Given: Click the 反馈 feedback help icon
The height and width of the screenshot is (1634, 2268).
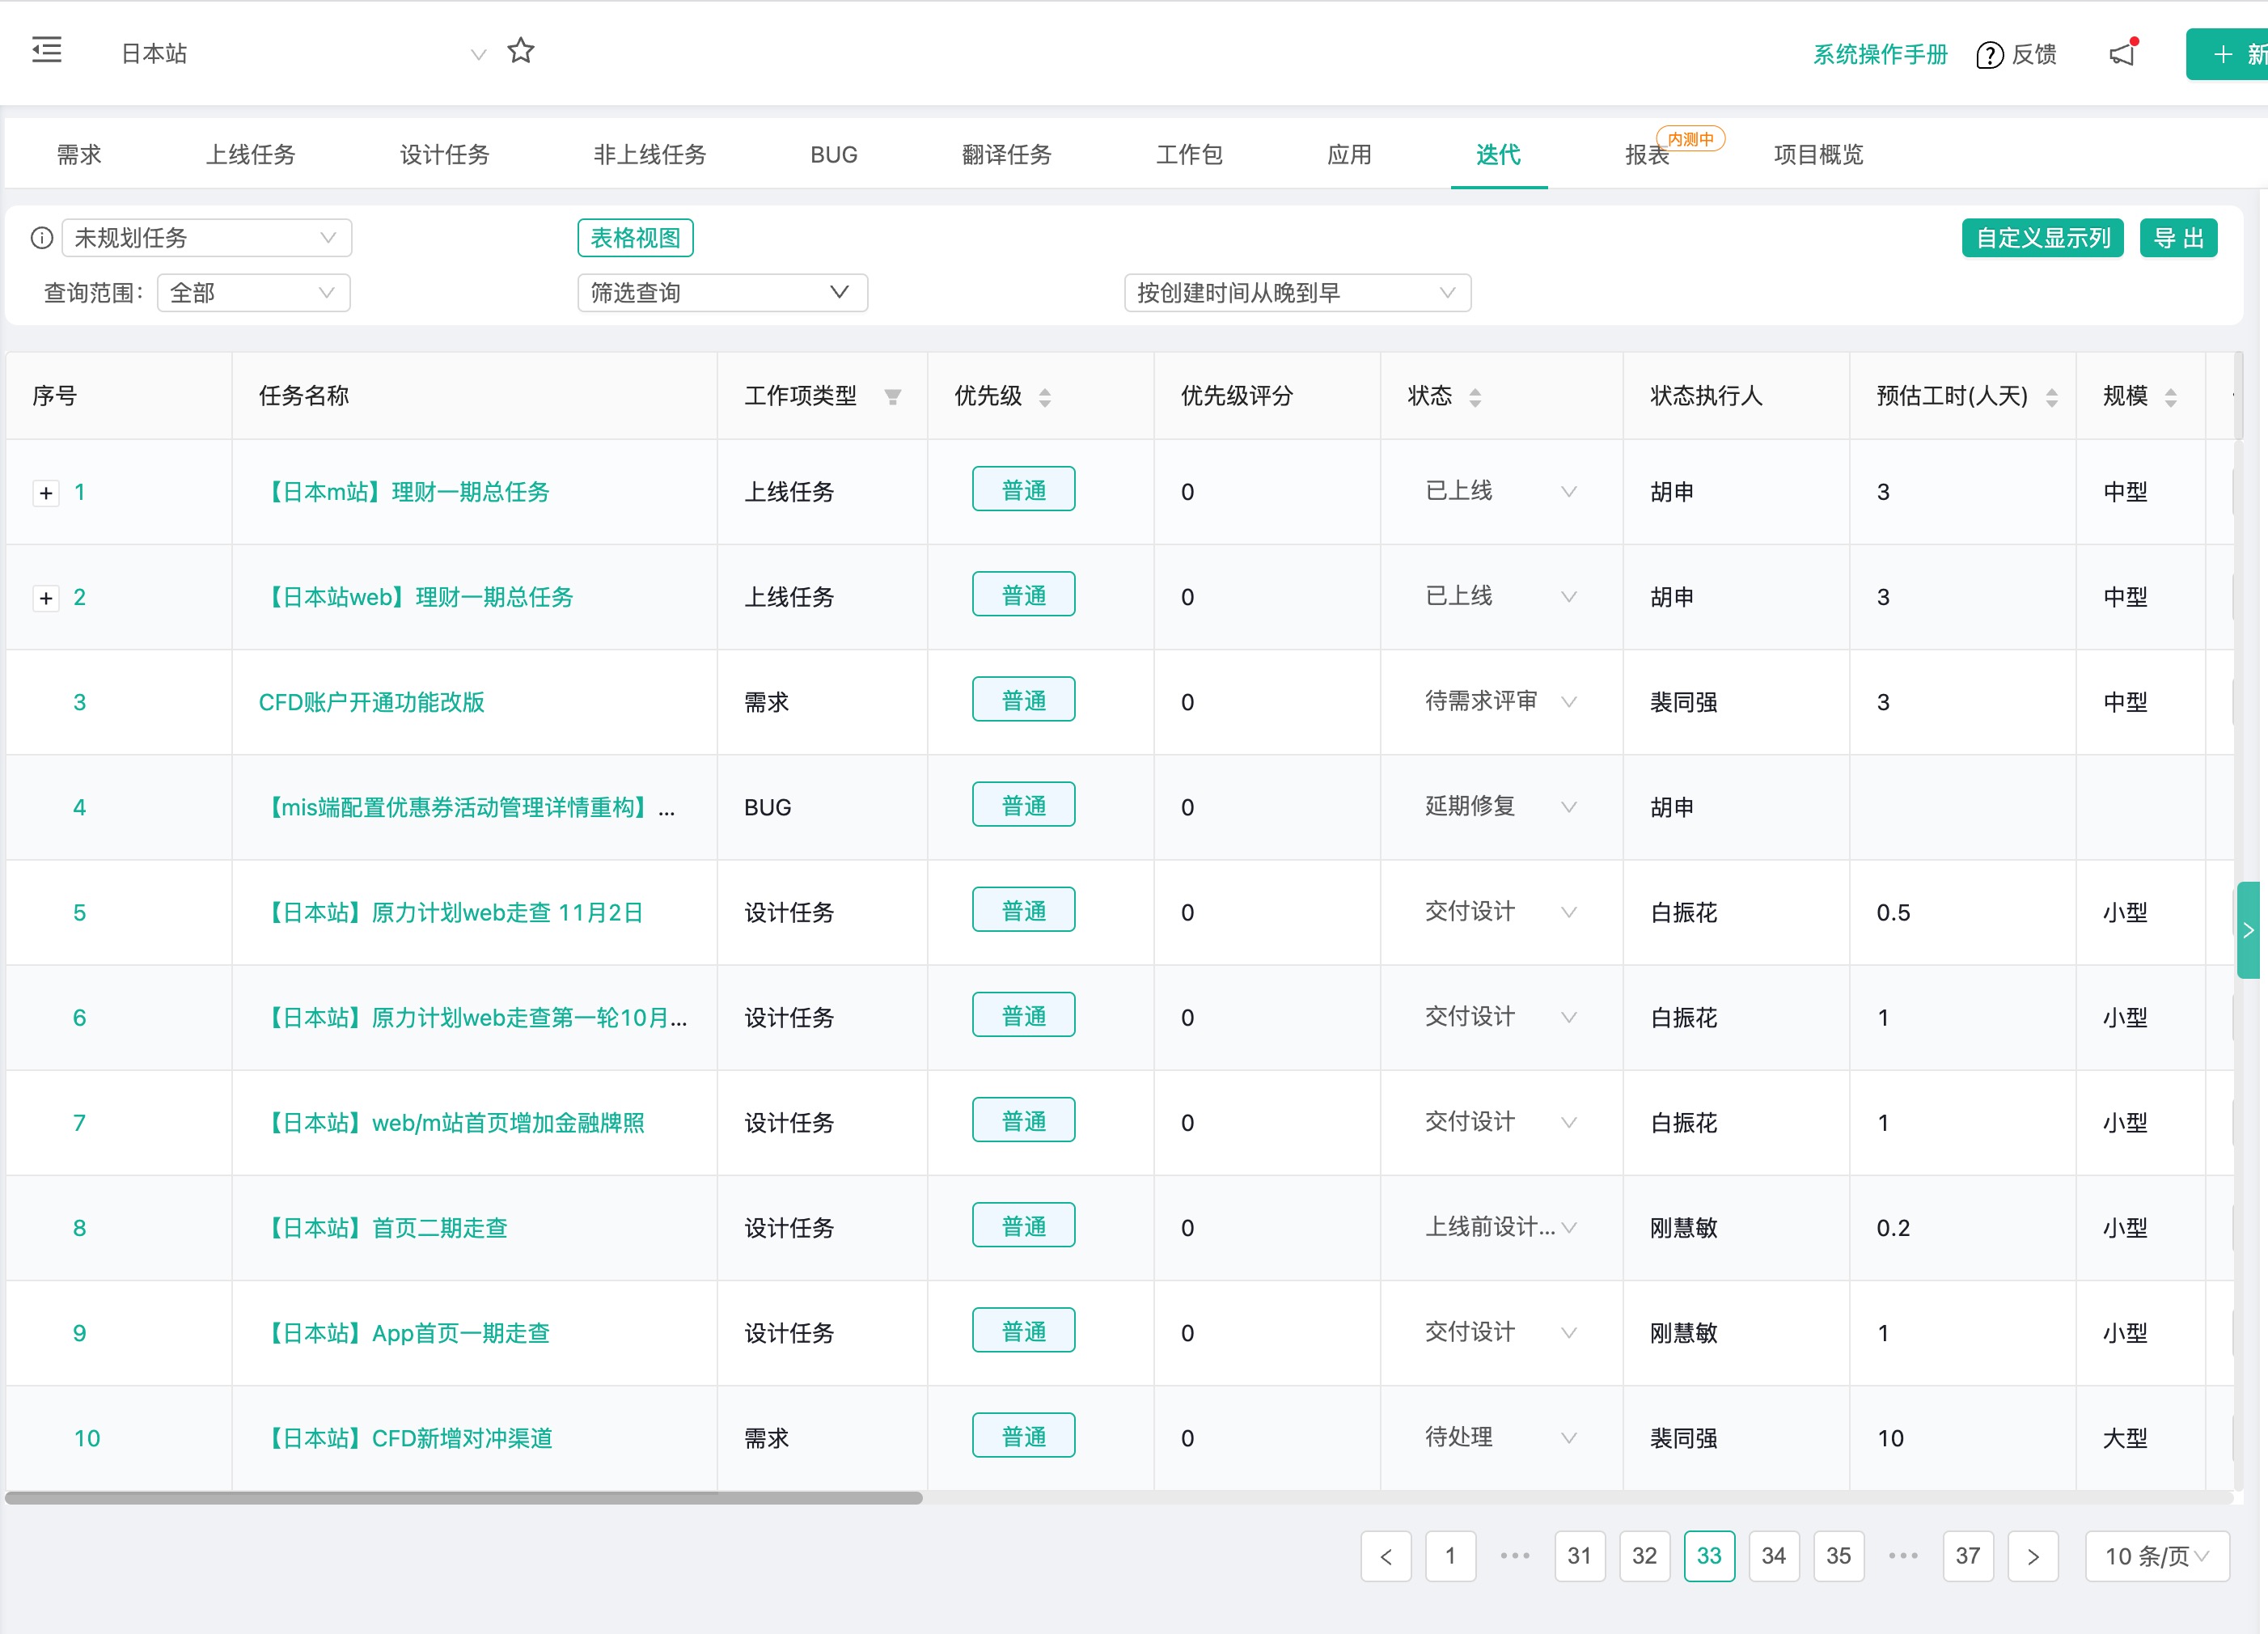Looking at the screenshot, I should [2016, 54].
